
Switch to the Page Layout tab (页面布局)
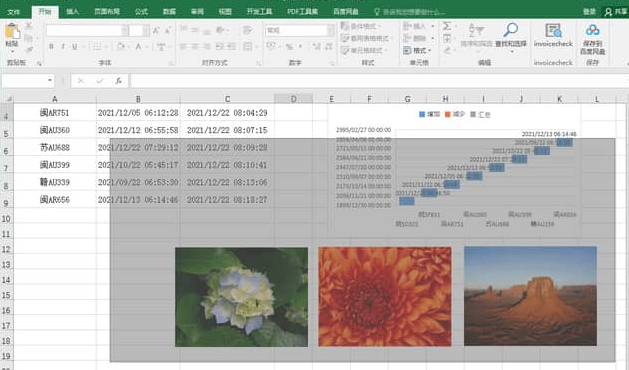[x=107, y=12]
